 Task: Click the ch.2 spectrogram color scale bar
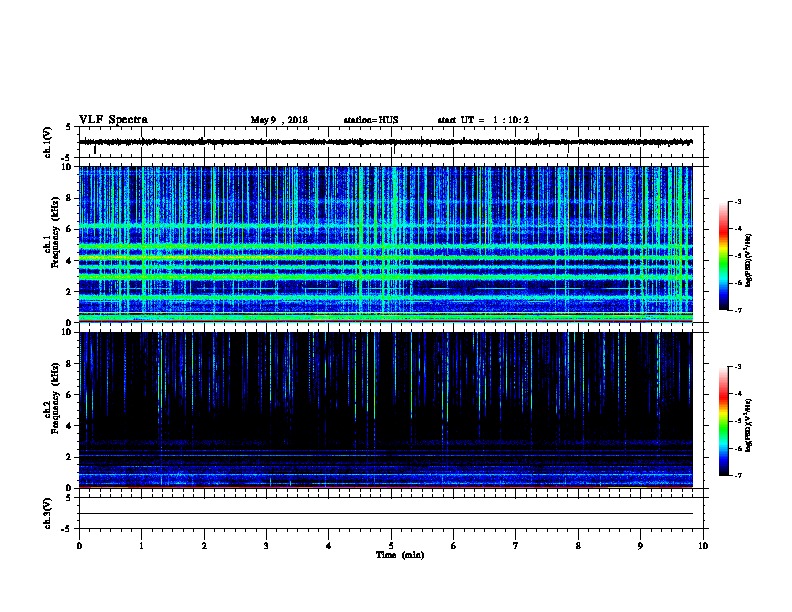[x=724, y=421]
